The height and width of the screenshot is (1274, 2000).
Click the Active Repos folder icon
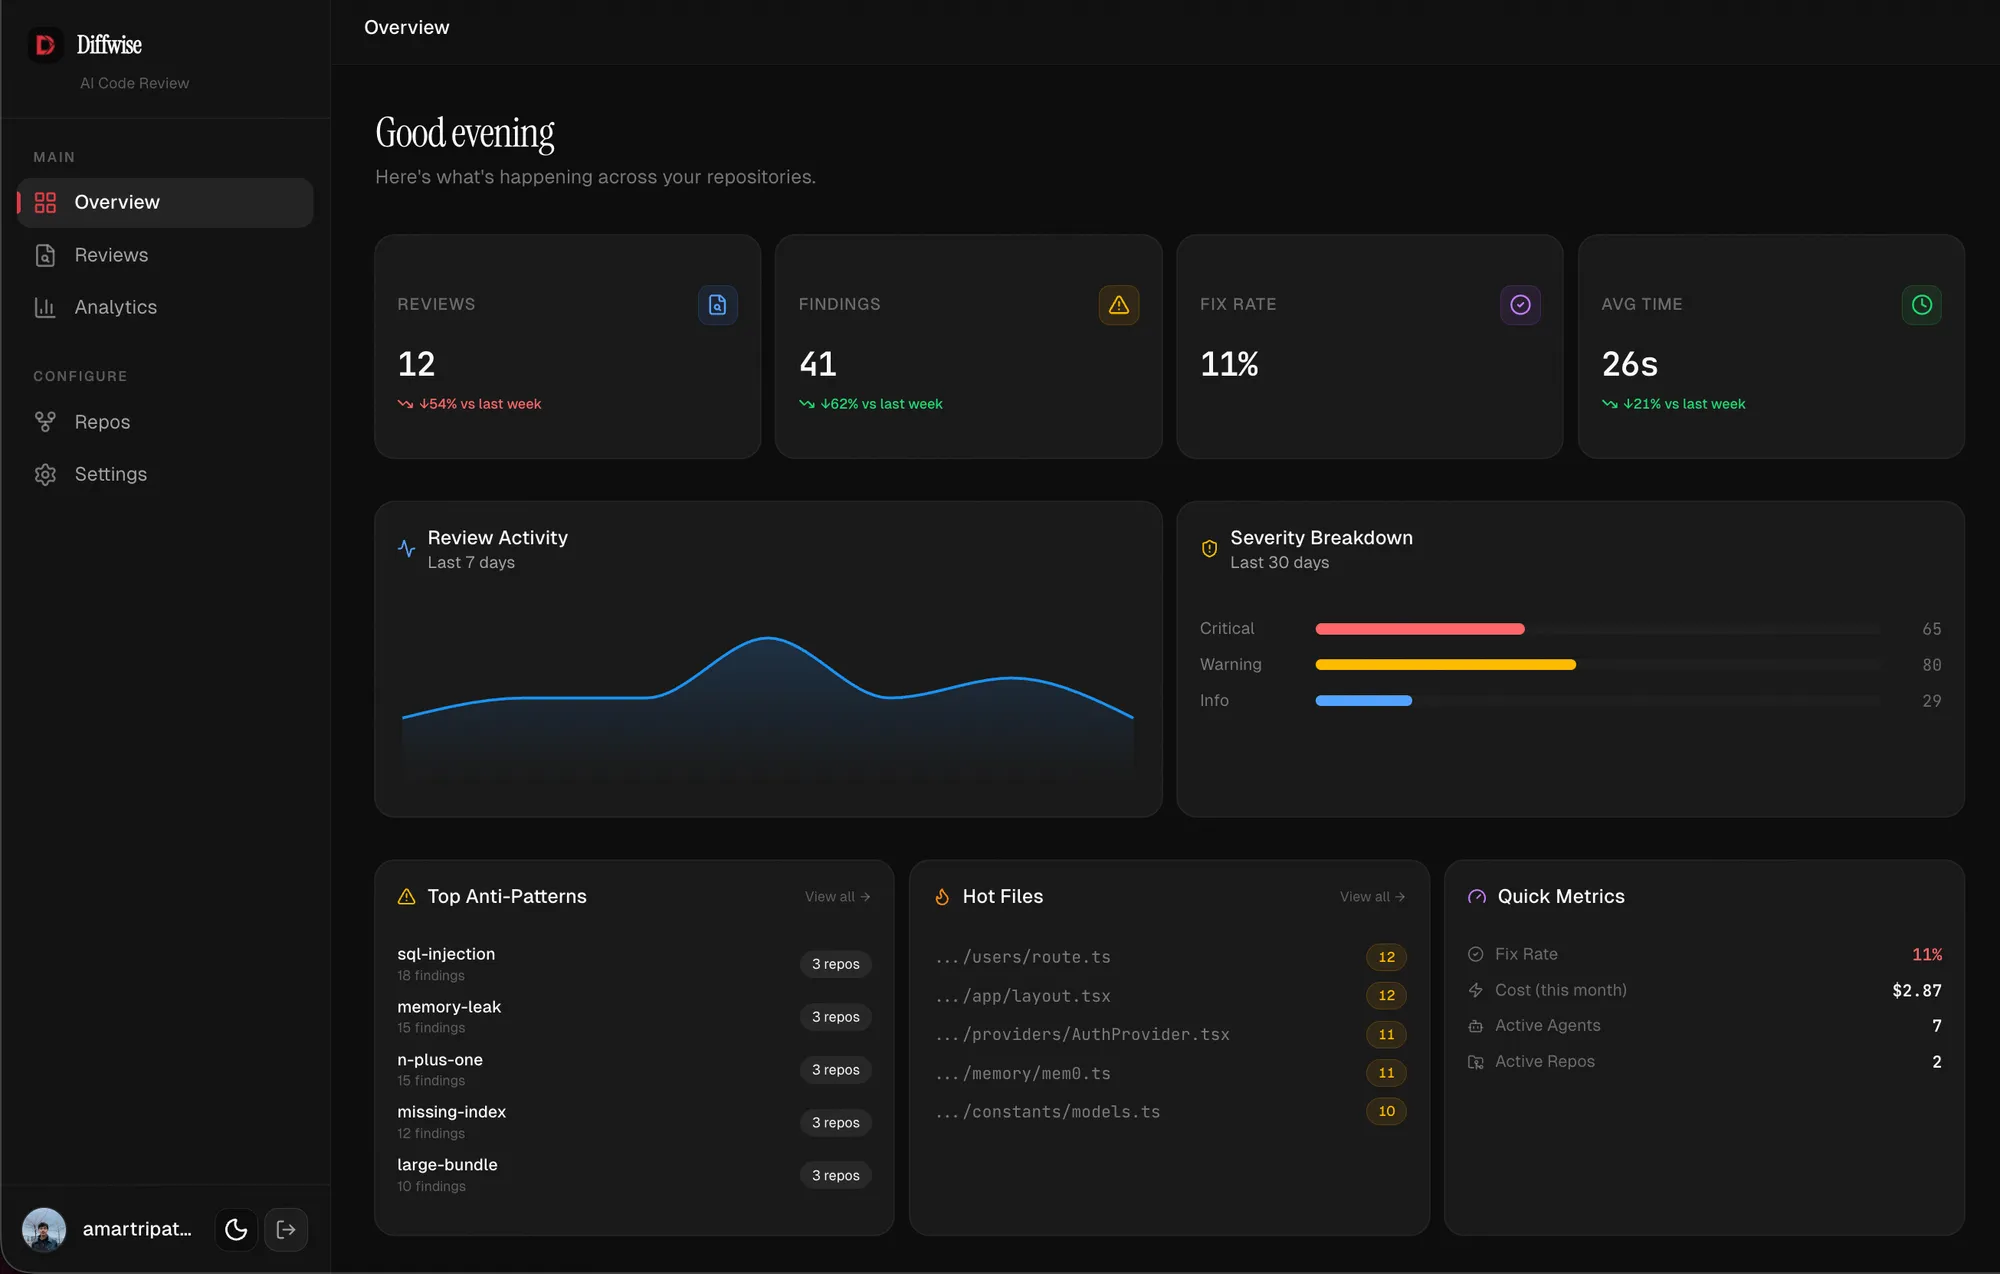[x=1475, y=1062]
